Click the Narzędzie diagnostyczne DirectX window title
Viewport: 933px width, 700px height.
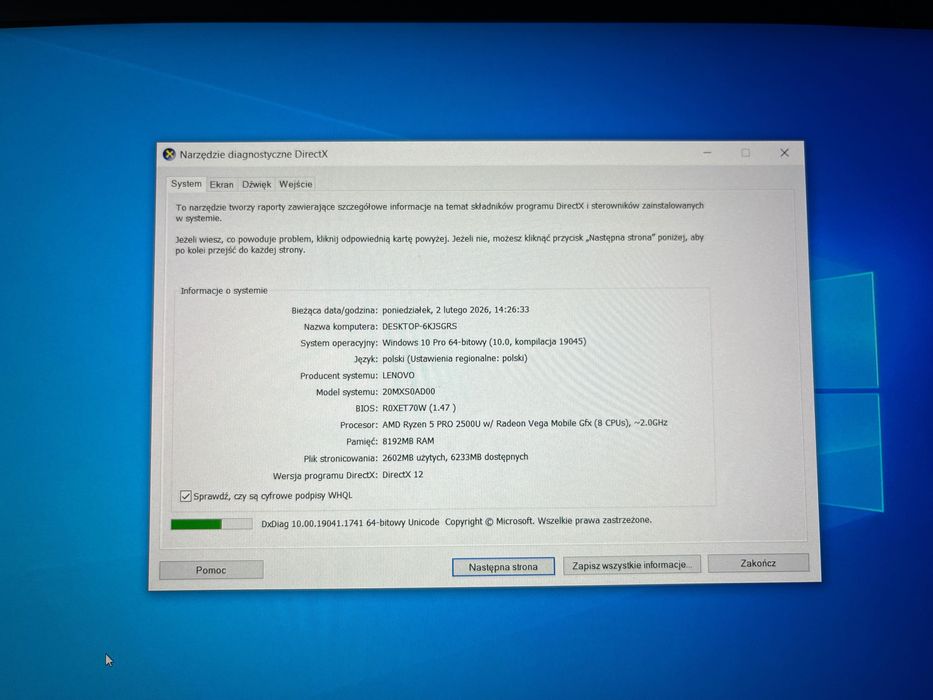click(253, 154)
